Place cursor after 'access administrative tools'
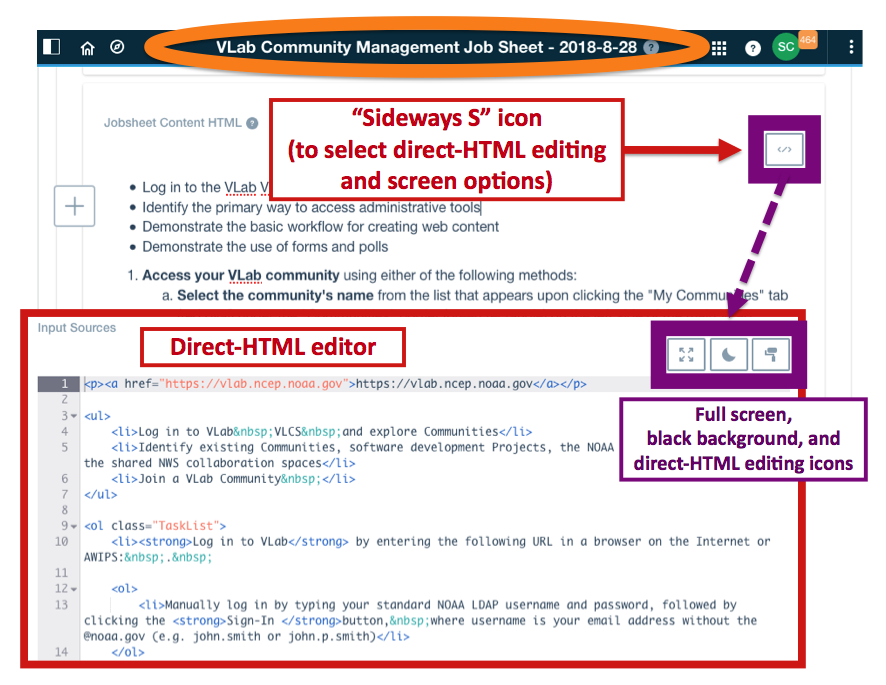Image resolution: width=886 pixels, height=685 pixels. 481,207
